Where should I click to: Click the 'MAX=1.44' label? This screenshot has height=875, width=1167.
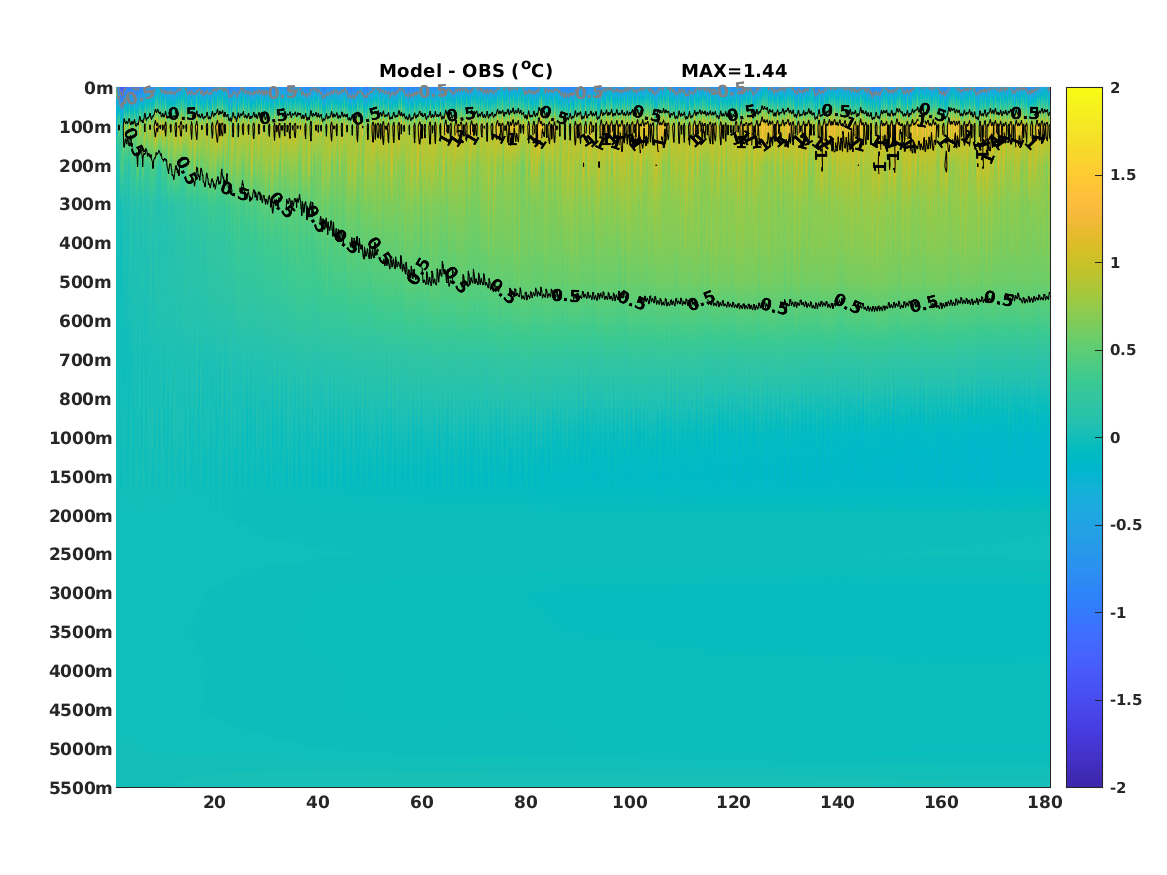(734, 71)
